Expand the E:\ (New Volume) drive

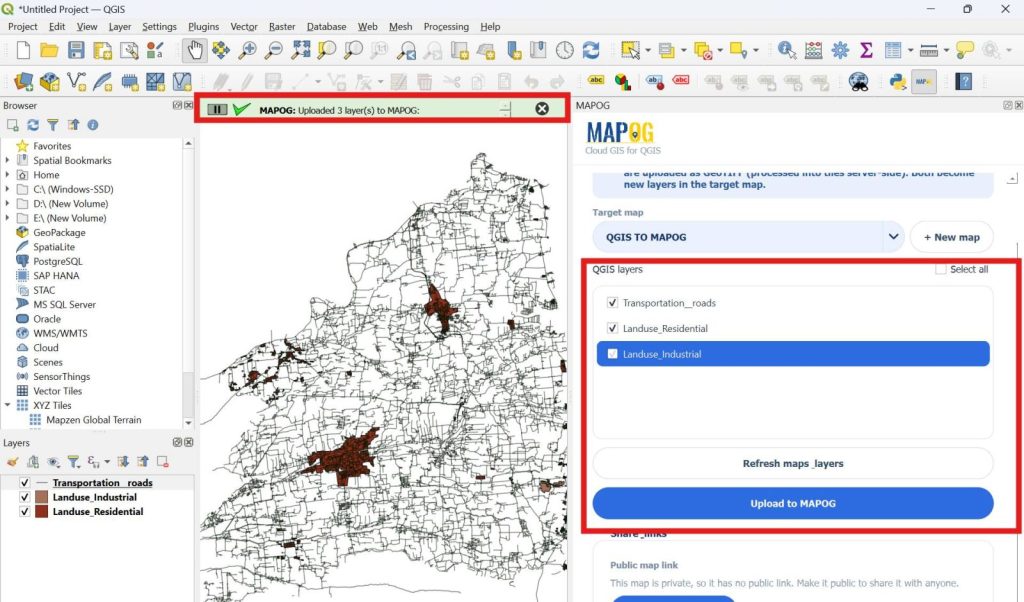pyautogui.click(x=7, y=217)
